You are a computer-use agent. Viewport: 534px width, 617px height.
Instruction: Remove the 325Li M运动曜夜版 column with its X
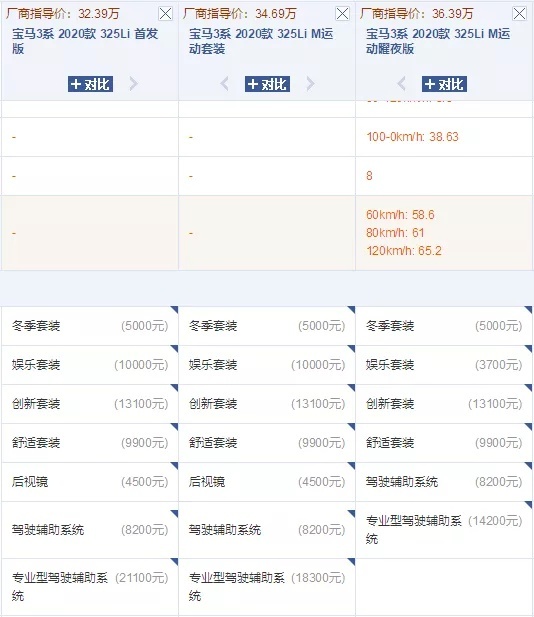click(x=519, y=14)
